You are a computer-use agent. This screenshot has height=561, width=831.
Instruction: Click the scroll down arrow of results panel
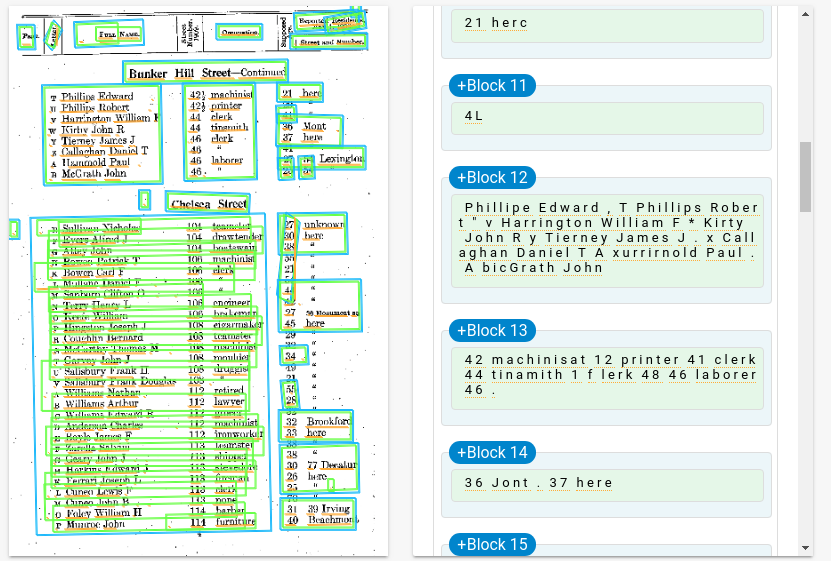[806, 548]
